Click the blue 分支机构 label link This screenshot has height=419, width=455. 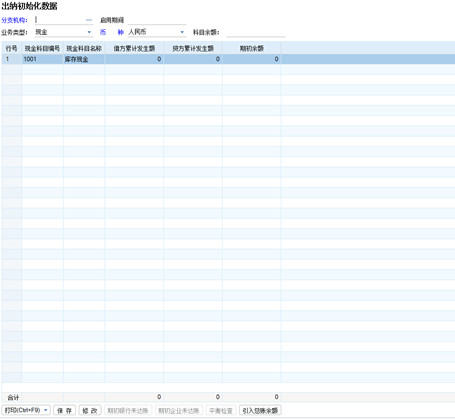pyautogui.click(x=14, y=20)
